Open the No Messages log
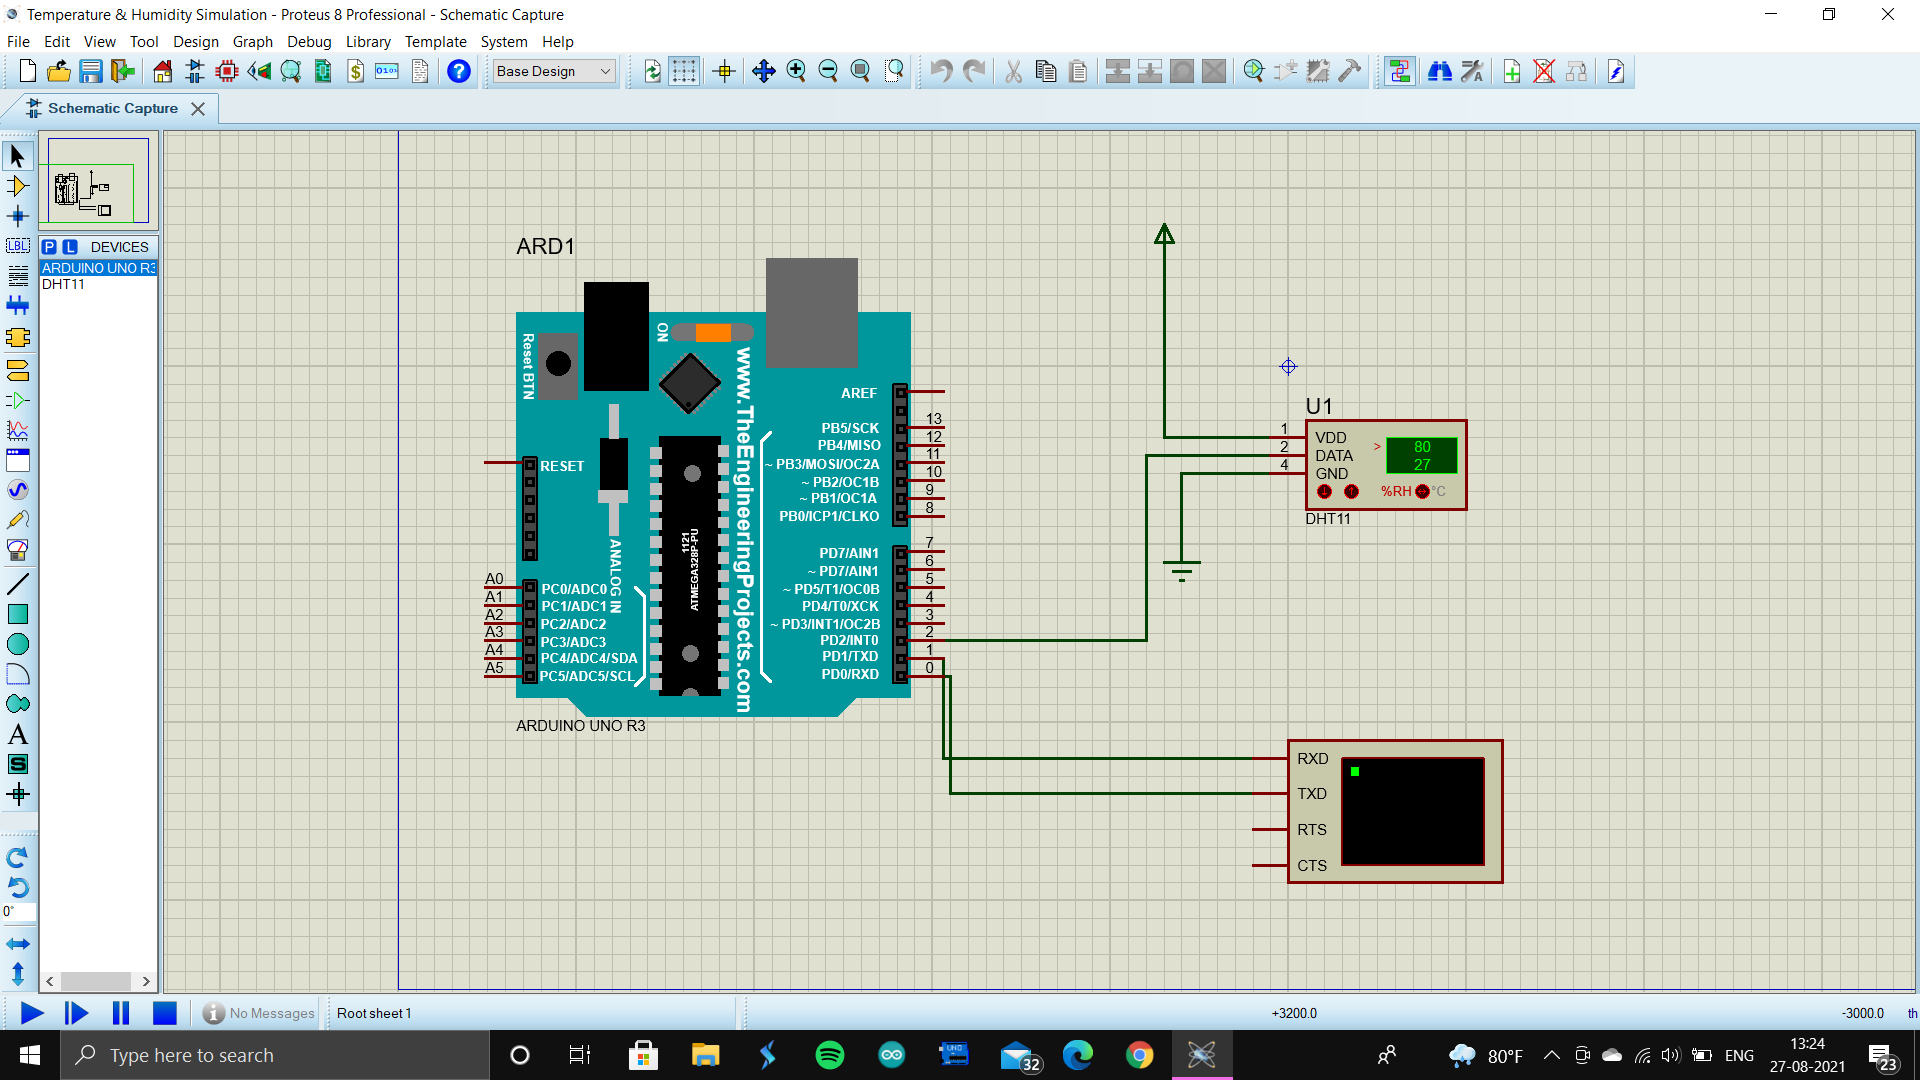The width and height of the screenshot is (1920, 1080). tap(259, 1013)
